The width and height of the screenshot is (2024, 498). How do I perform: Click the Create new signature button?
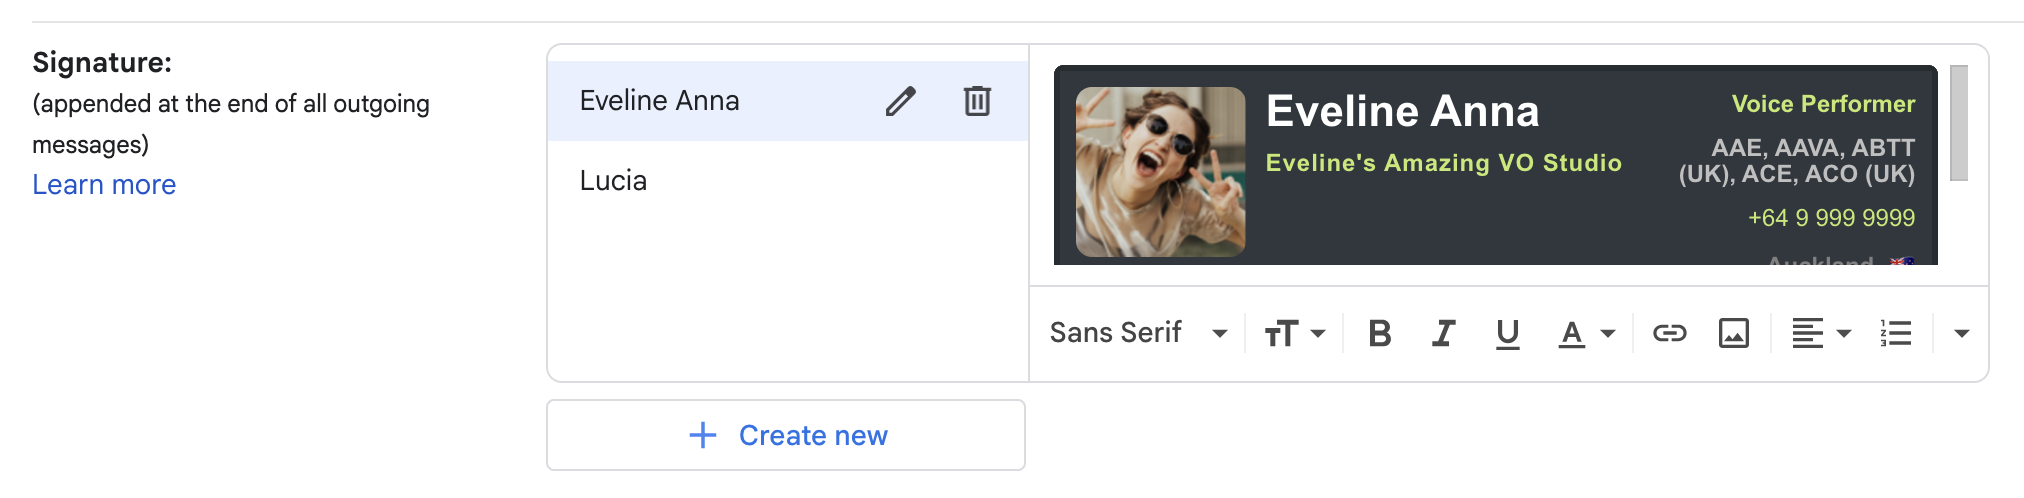click(786, 435)
